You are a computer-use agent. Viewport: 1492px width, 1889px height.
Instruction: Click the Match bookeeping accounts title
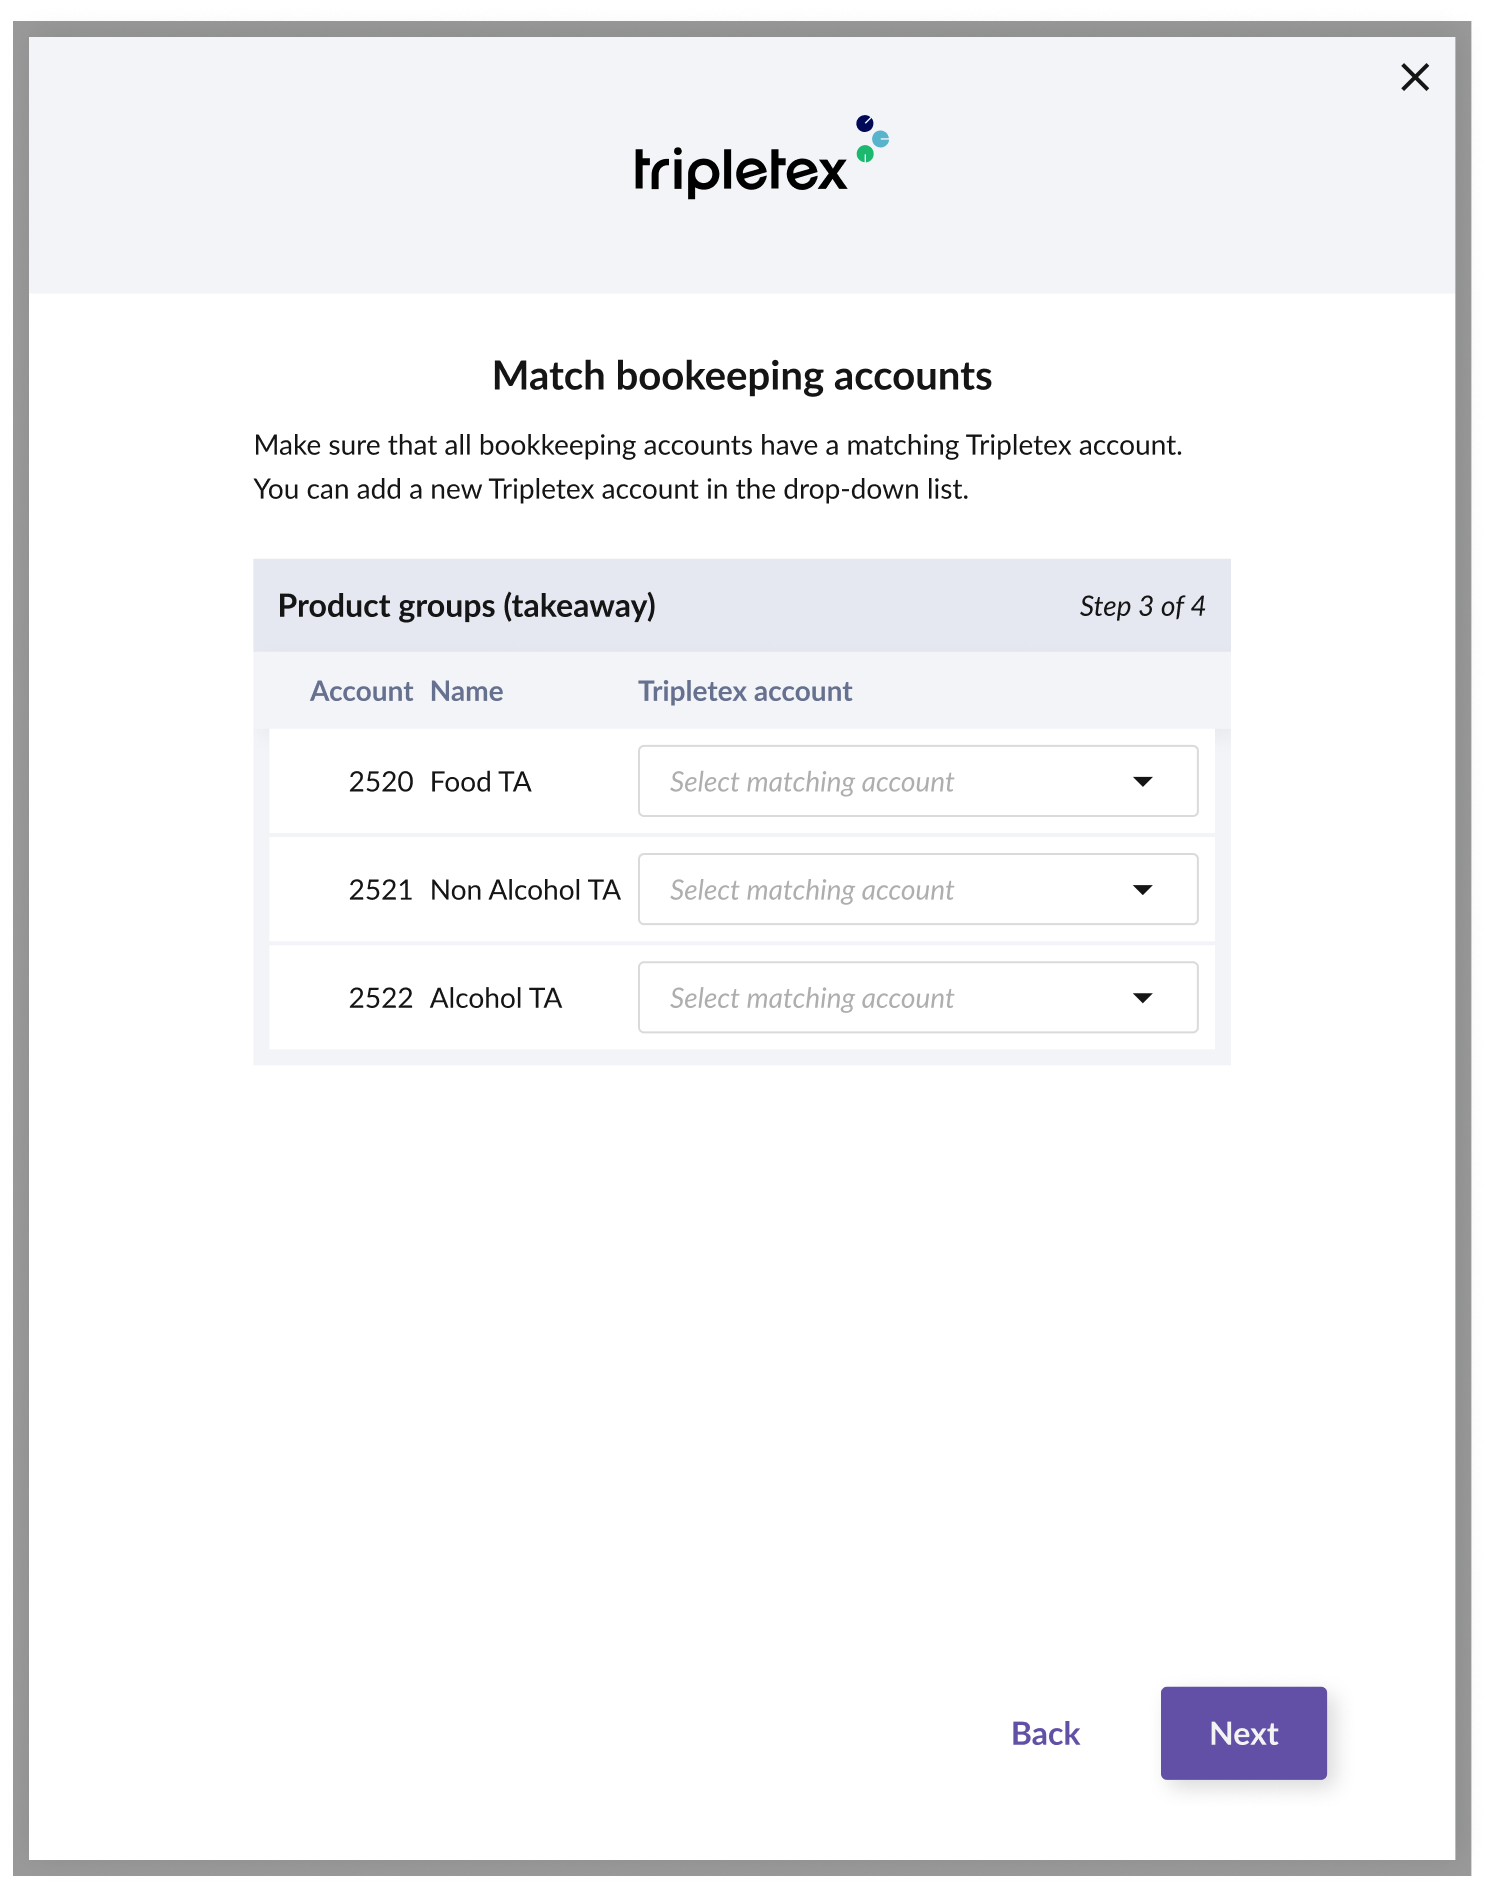742,376
